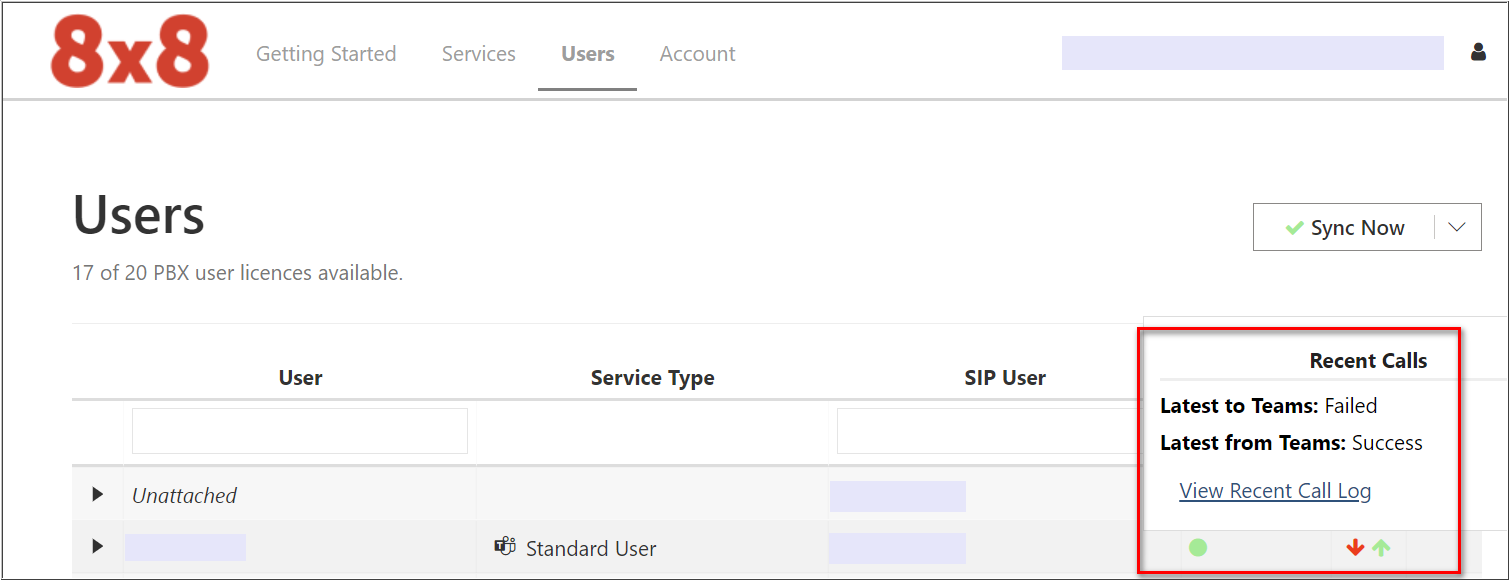The image size is (1509, 580).
Task: Click the Latest from Teams Success status
Action: 1291,443
